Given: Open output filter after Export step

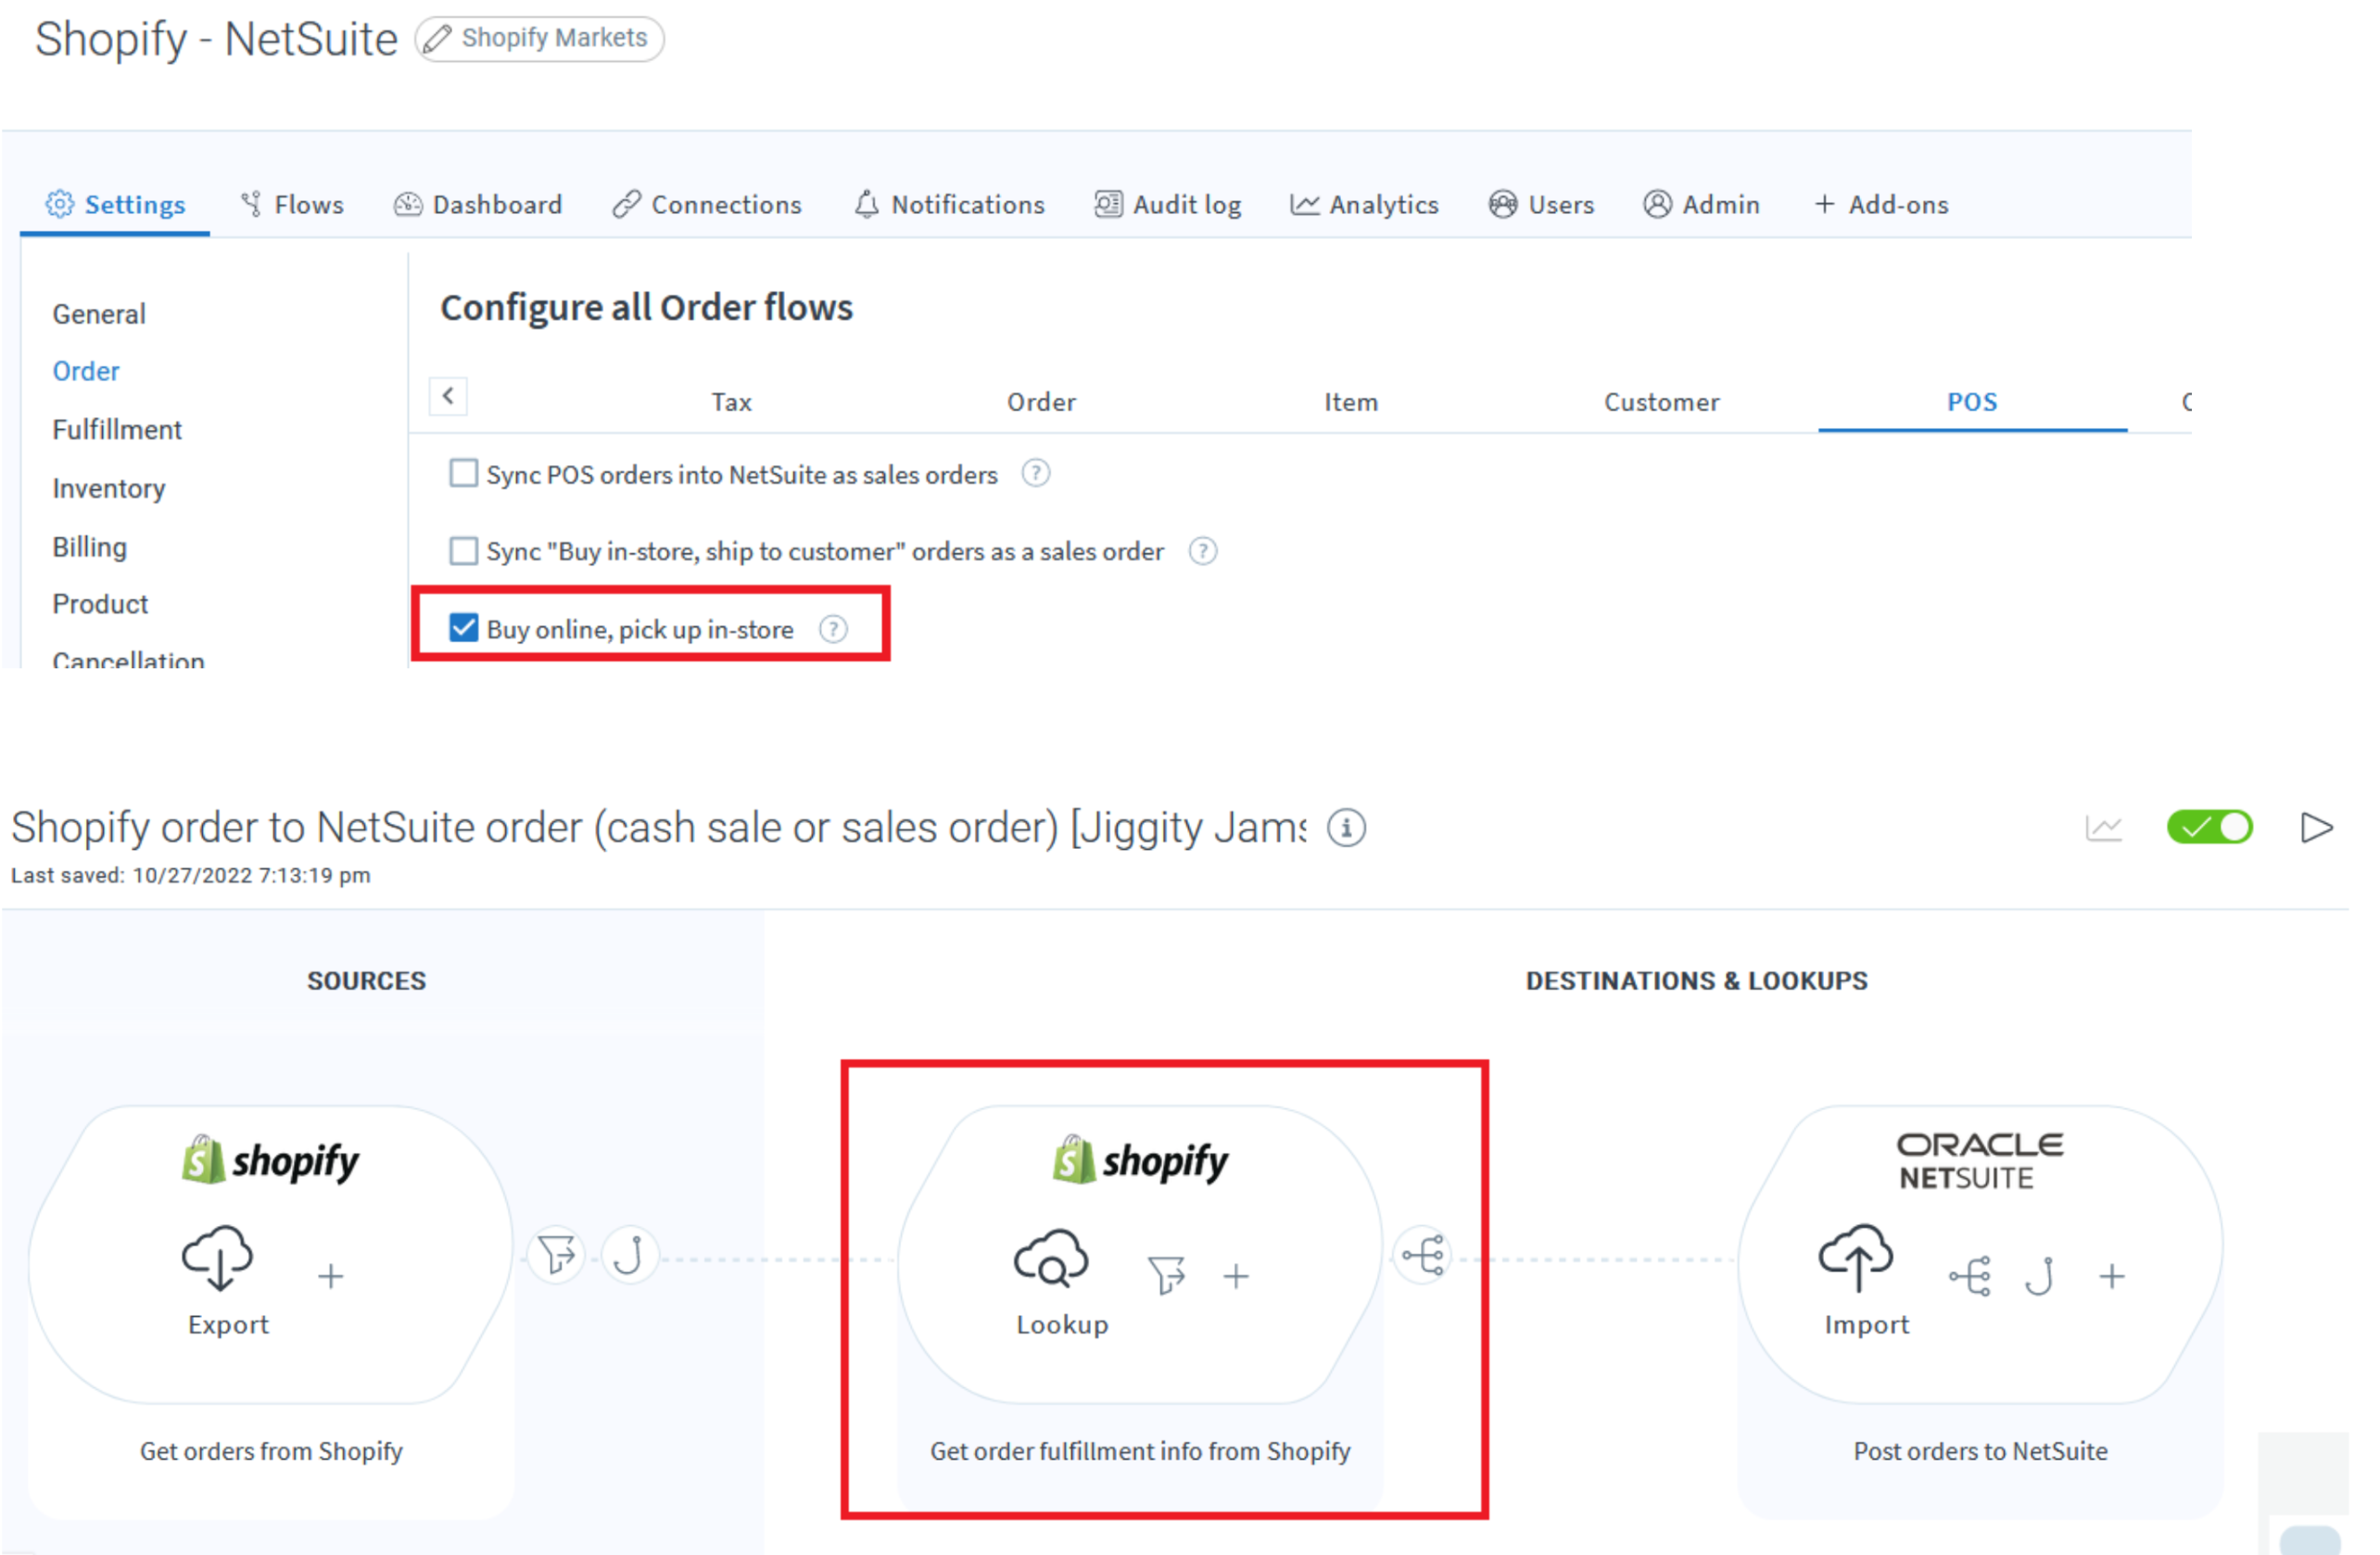Looking at the screenshot, I should point(557,1254).
